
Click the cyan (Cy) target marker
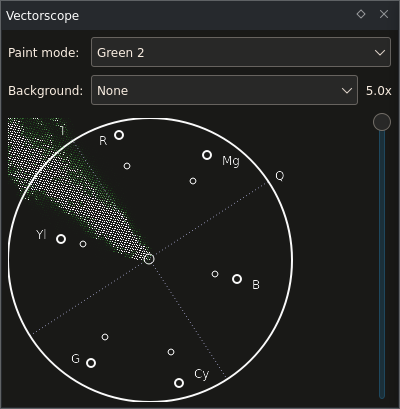[179, 383]
